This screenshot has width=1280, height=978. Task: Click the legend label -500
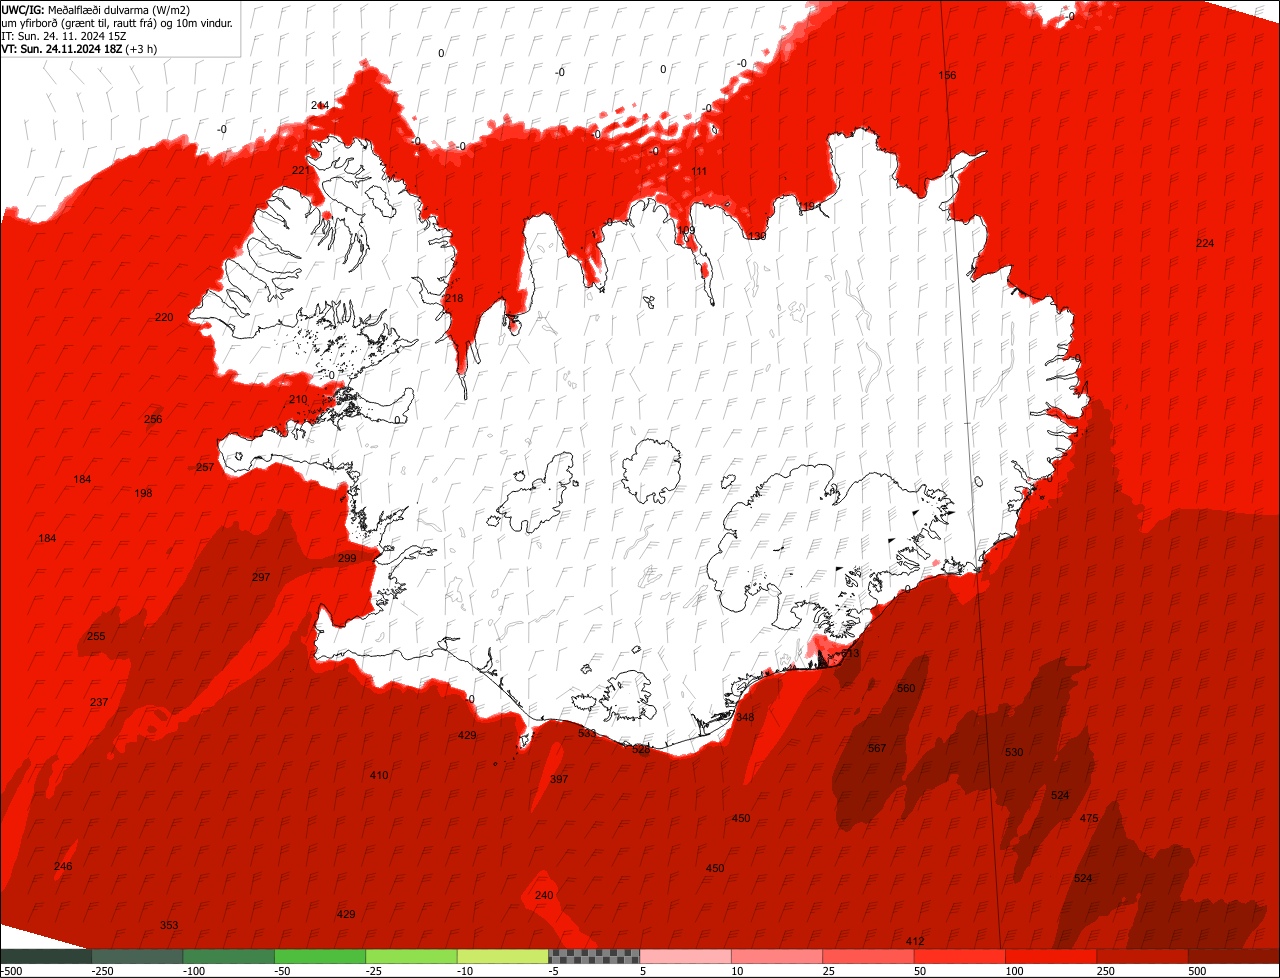(11, 971)
